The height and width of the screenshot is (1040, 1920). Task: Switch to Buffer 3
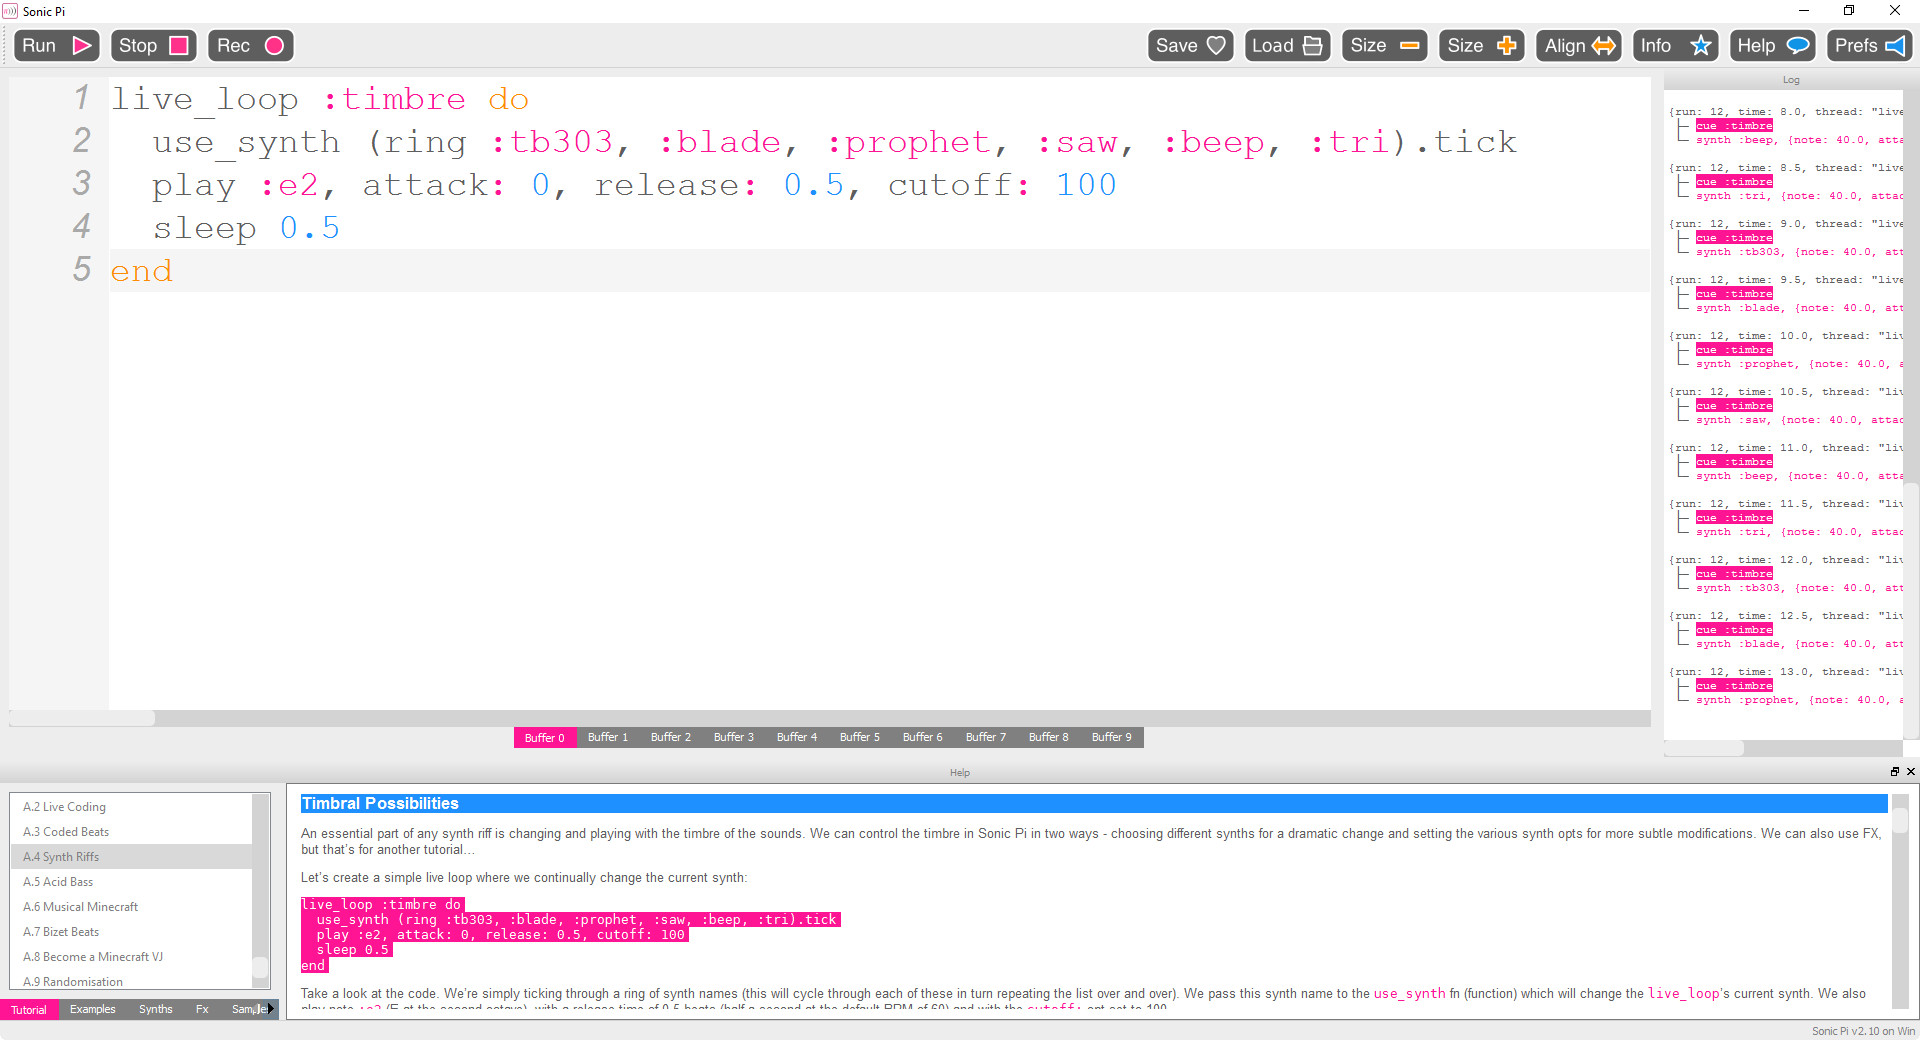(733, 737)
